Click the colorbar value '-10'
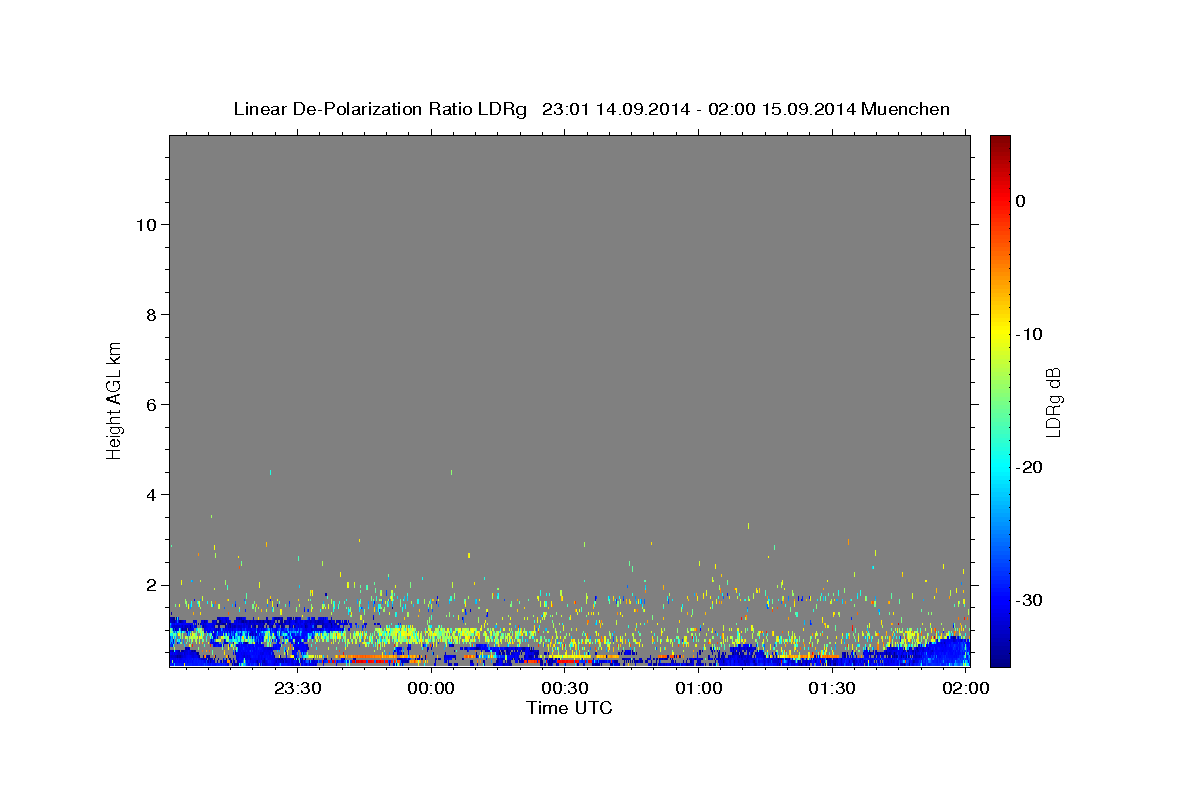1200x800 pixels. 1029,334
